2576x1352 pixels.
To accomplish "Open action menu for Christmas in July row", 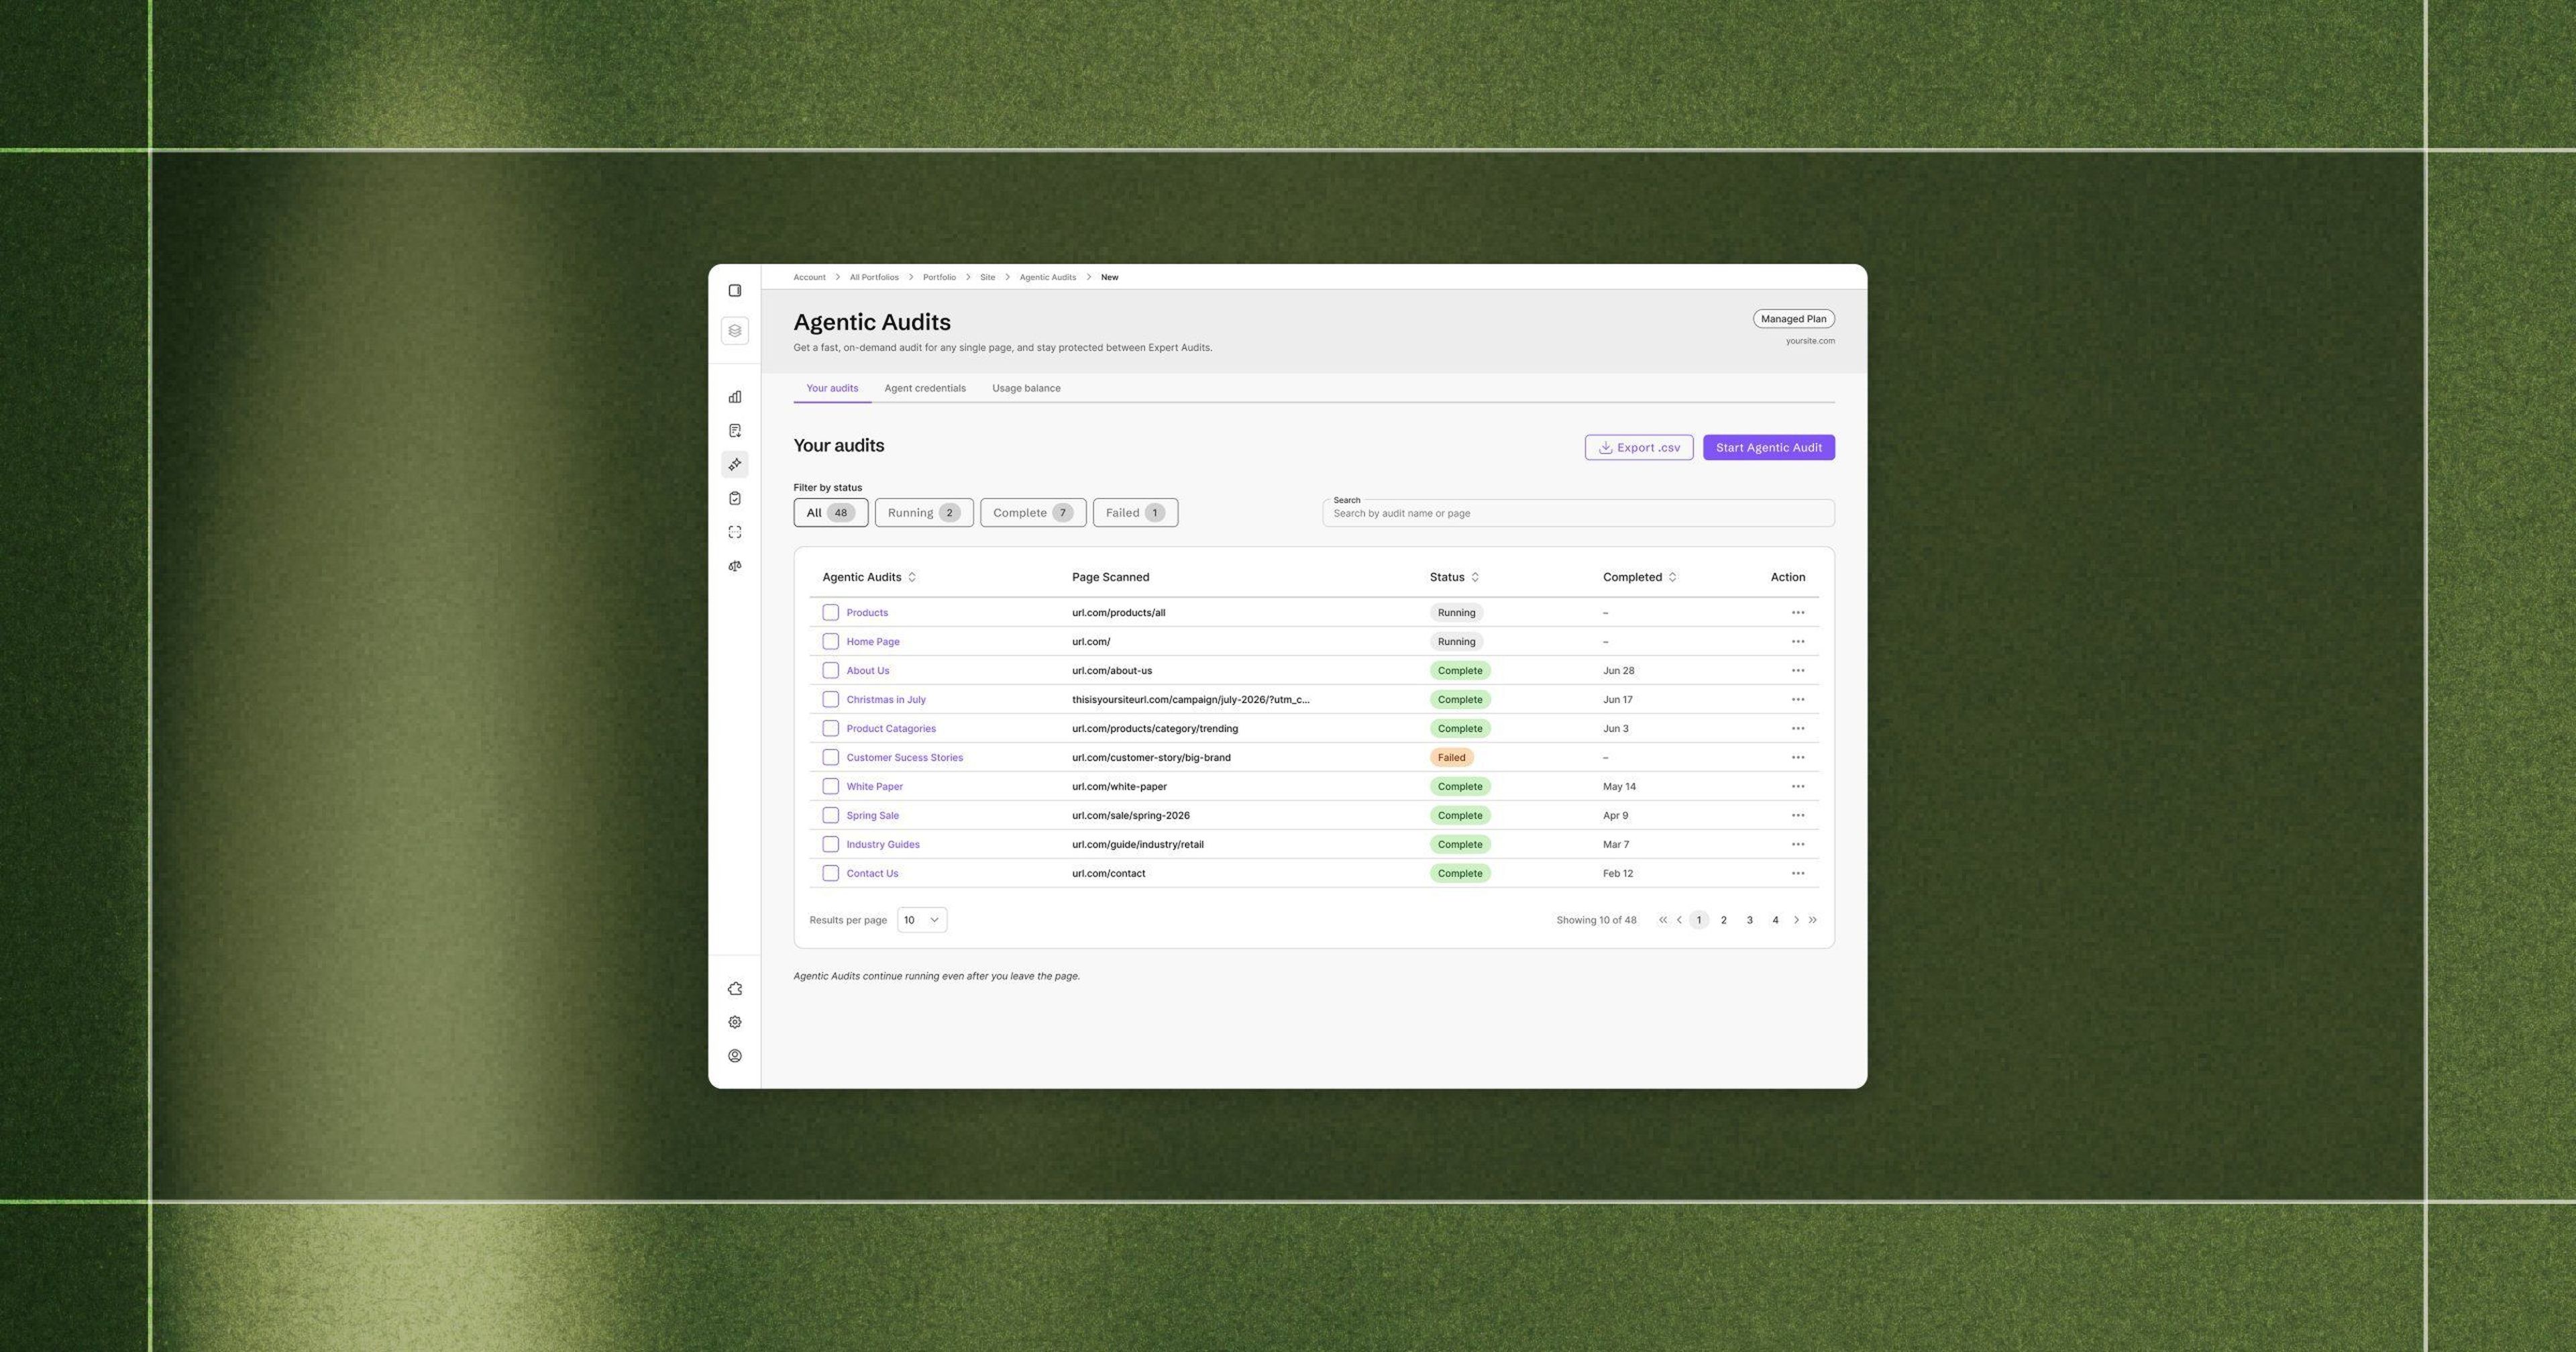I will coord(1798,699).
